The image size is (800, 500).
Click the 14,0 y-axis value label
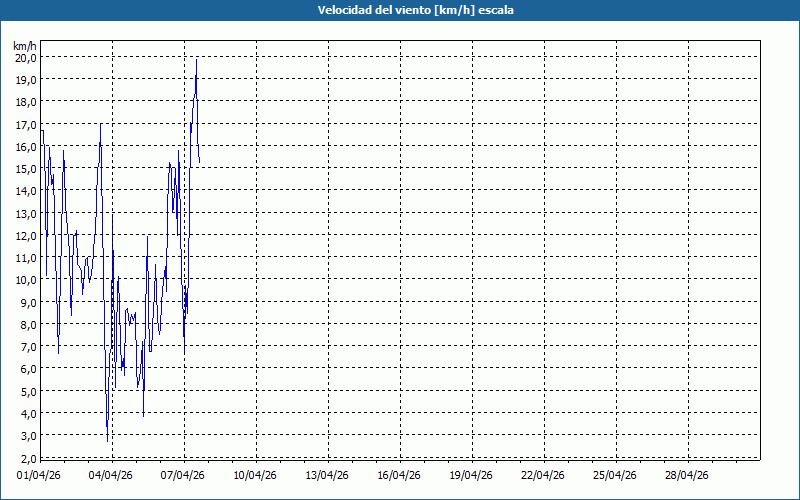(26, 190)
